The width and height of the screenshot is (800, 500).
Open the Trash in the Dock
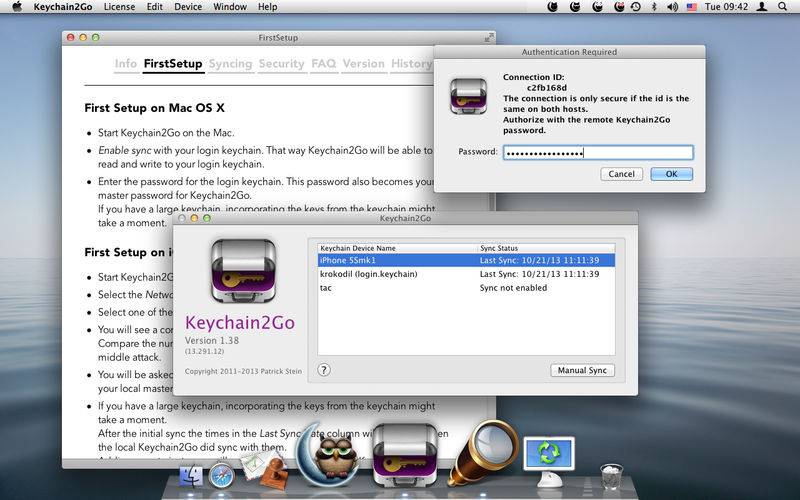[611, 477]
